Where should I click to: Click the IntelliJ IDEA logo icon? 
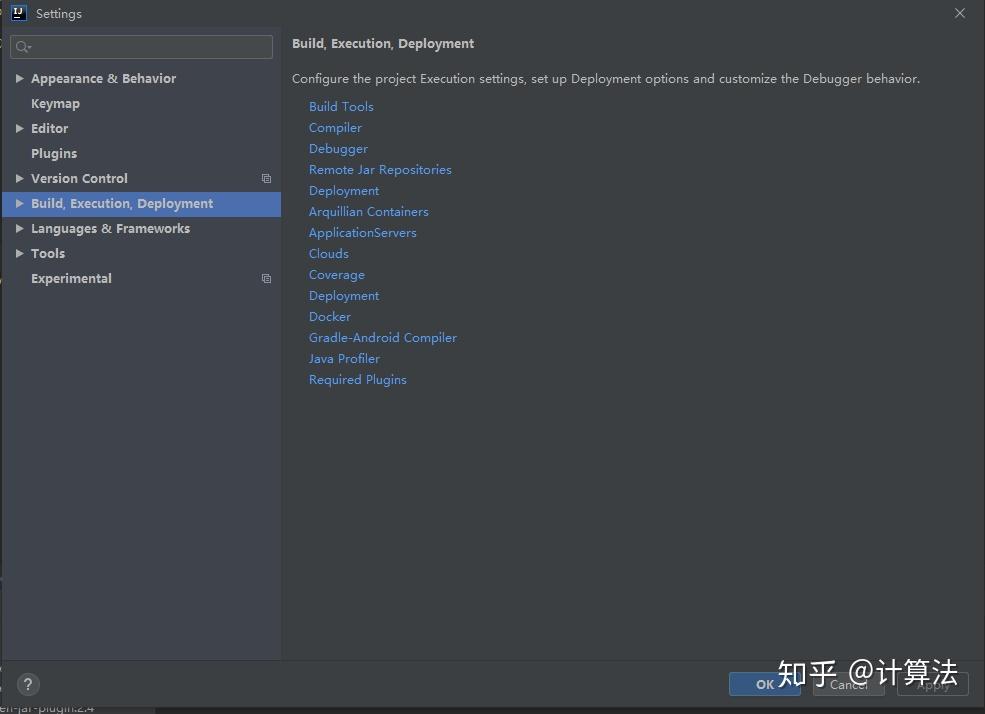click(19, 13)
